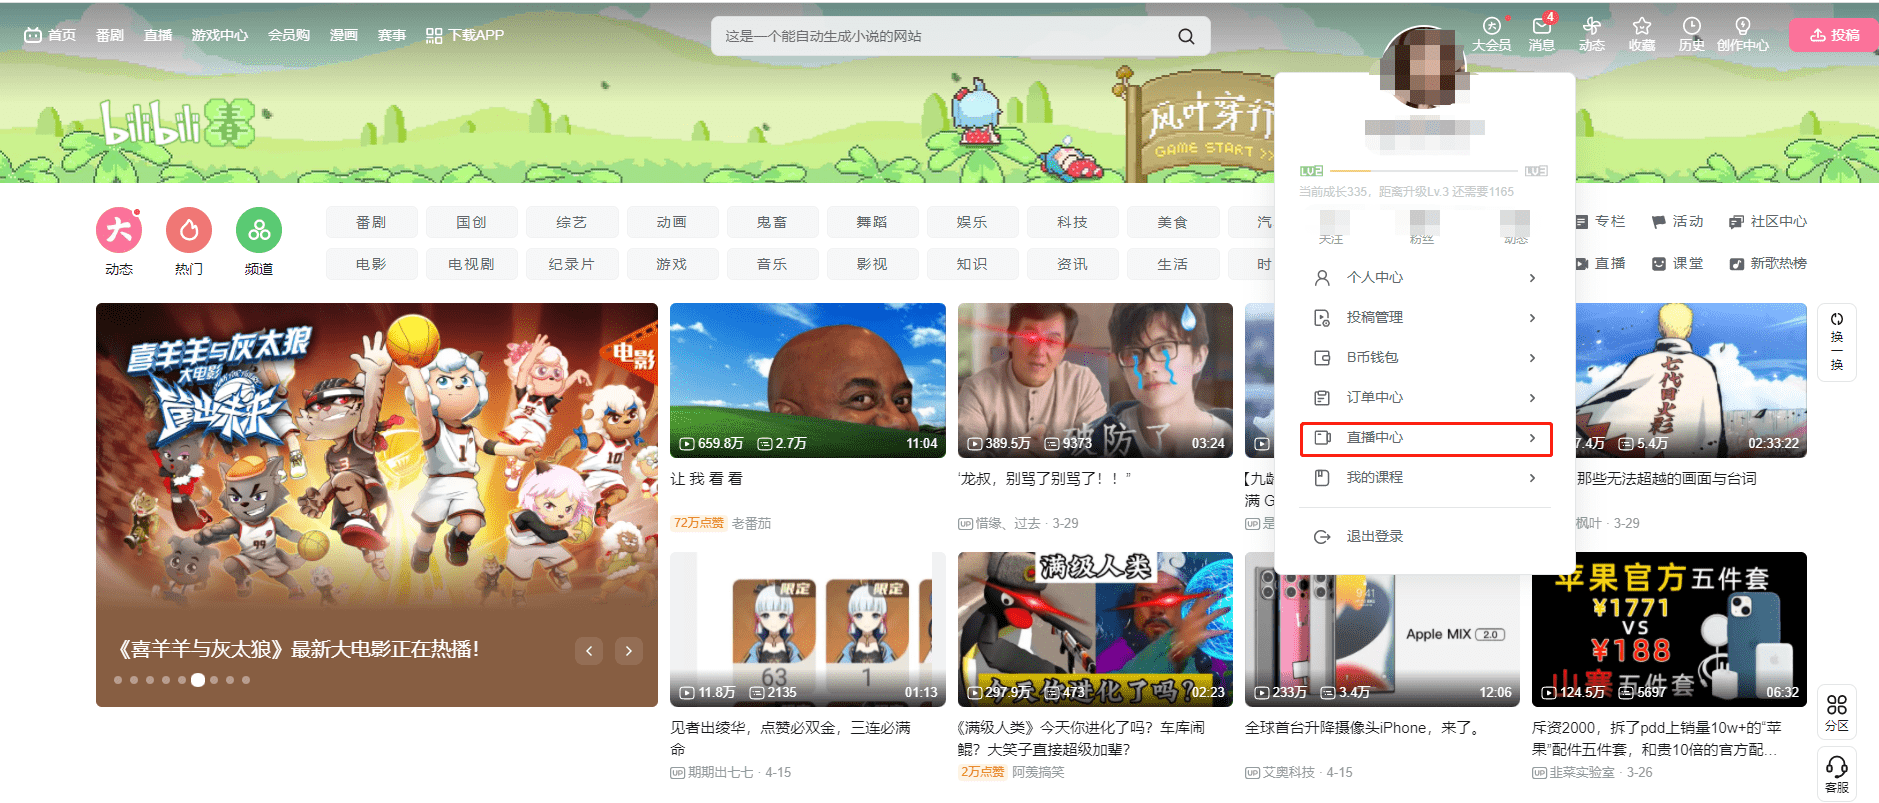Click the 频道 channel icon
Image resolution: width=1879 pixels, height=803 pixels.
pos(259,231)
